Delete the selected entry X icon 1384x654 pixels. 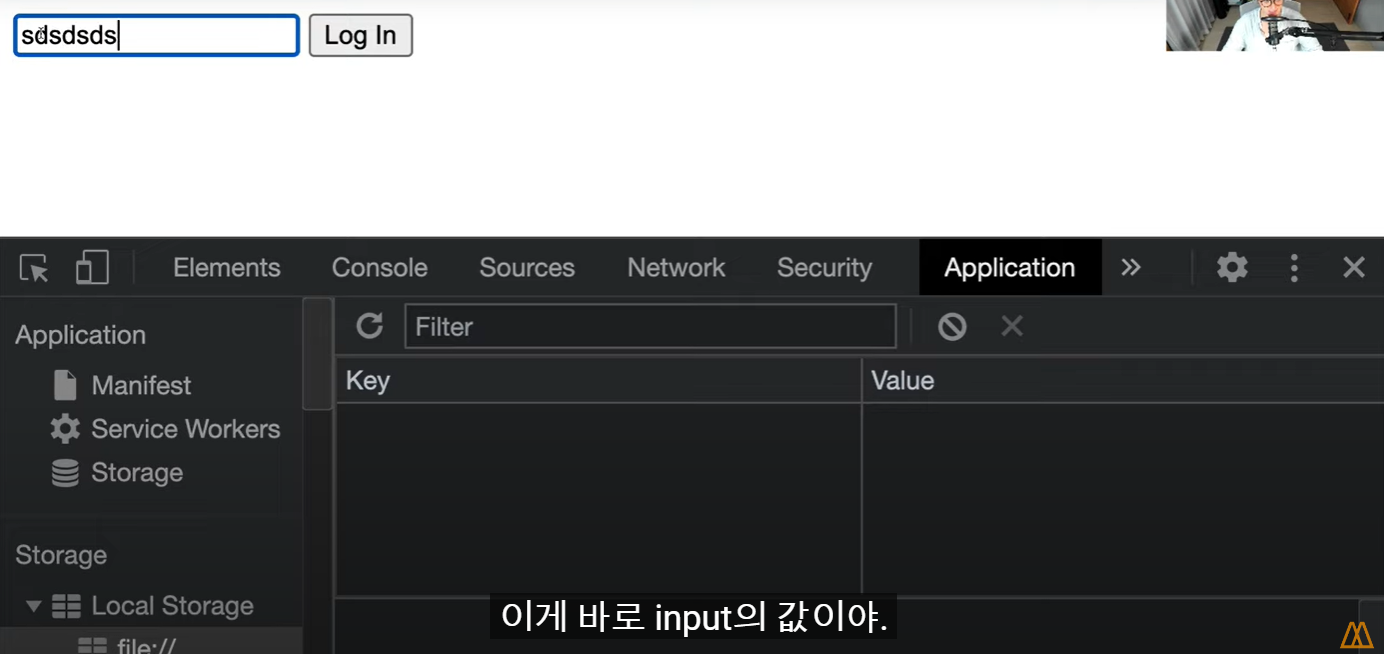pos(1012,326)
